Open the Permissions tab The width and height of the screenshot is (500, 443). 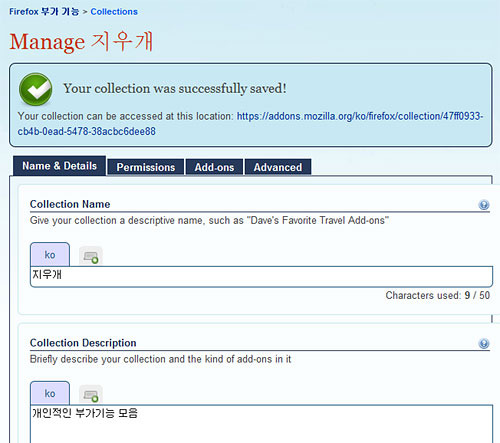pyautogui.click(x=146, y=167)
